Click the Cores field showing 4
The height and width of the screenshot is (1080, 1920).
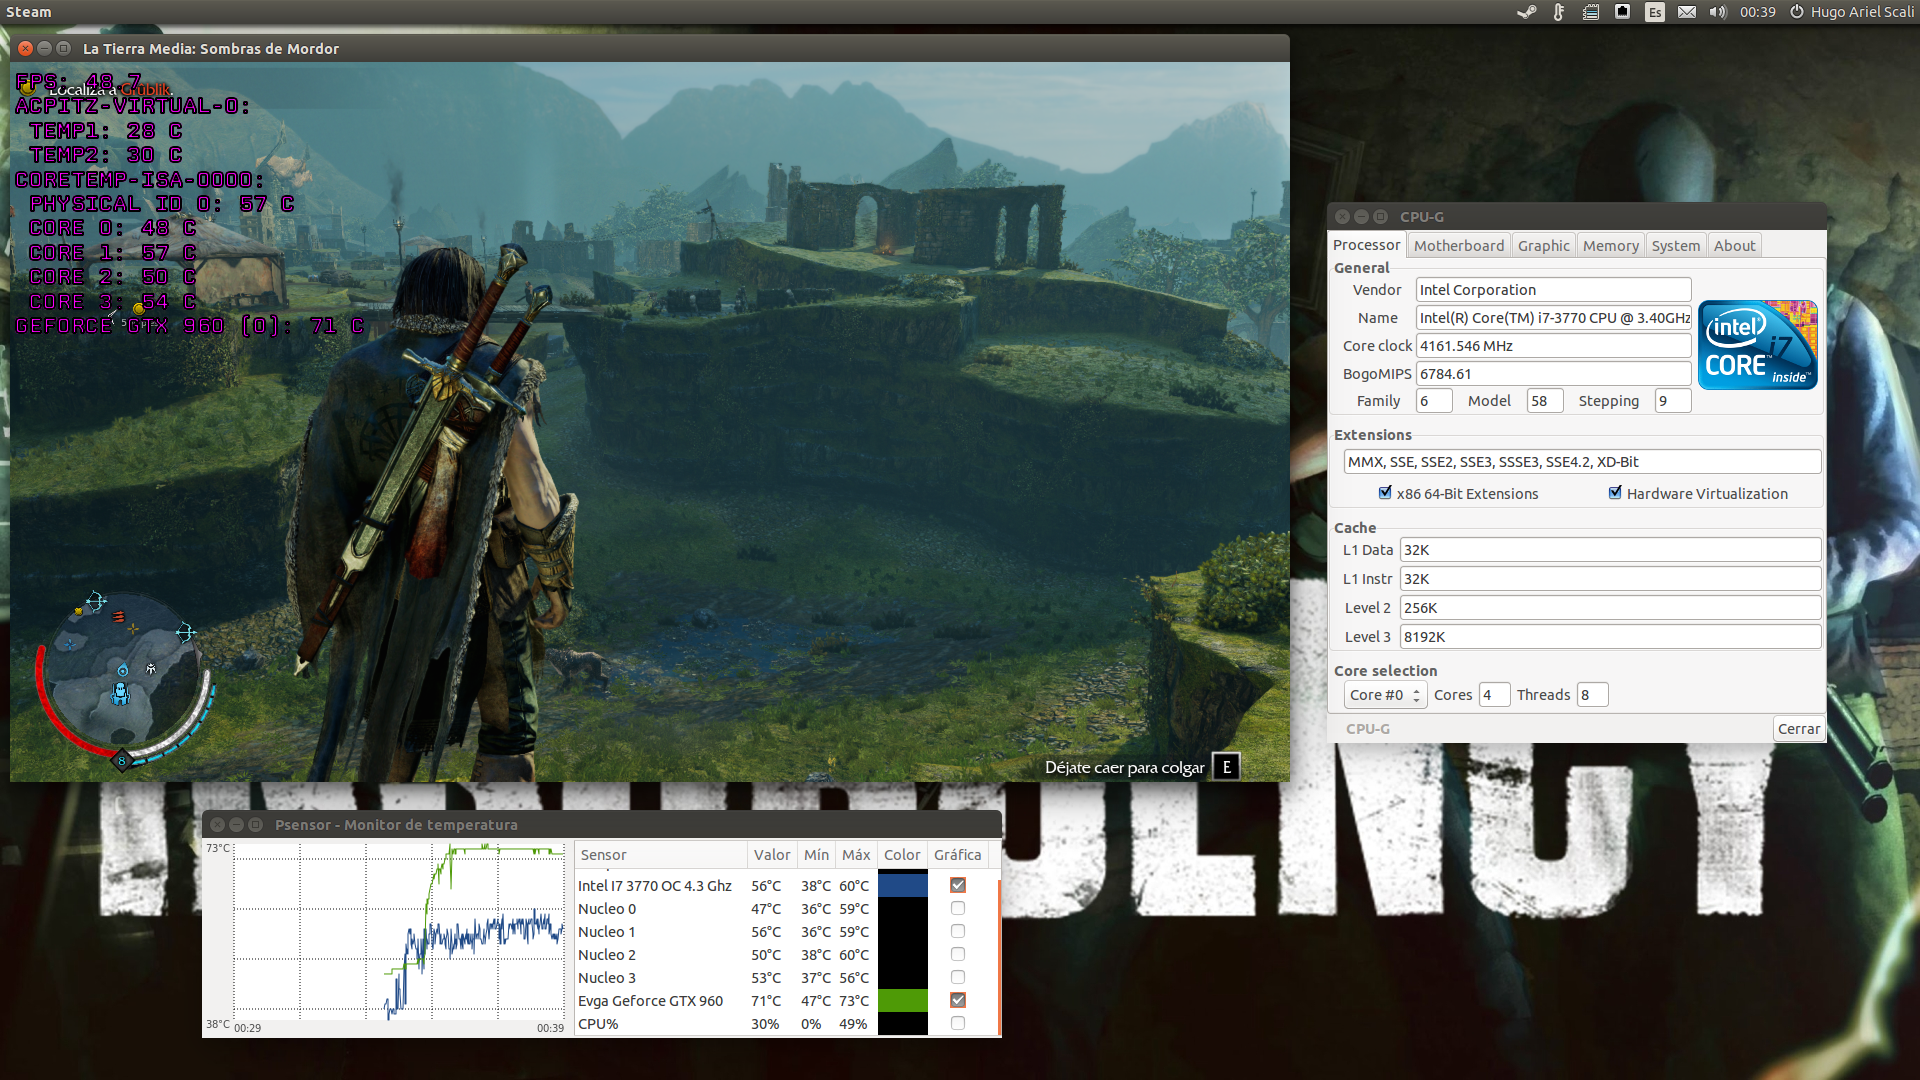pos(1494,695)
